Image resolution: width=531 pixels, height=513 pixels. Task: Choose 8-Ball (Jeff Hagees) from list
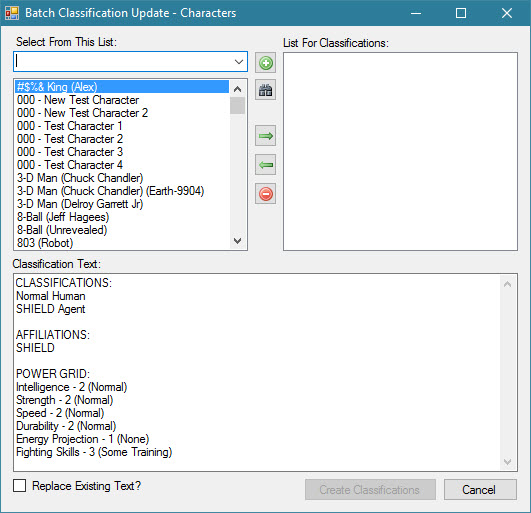(63, 217)
